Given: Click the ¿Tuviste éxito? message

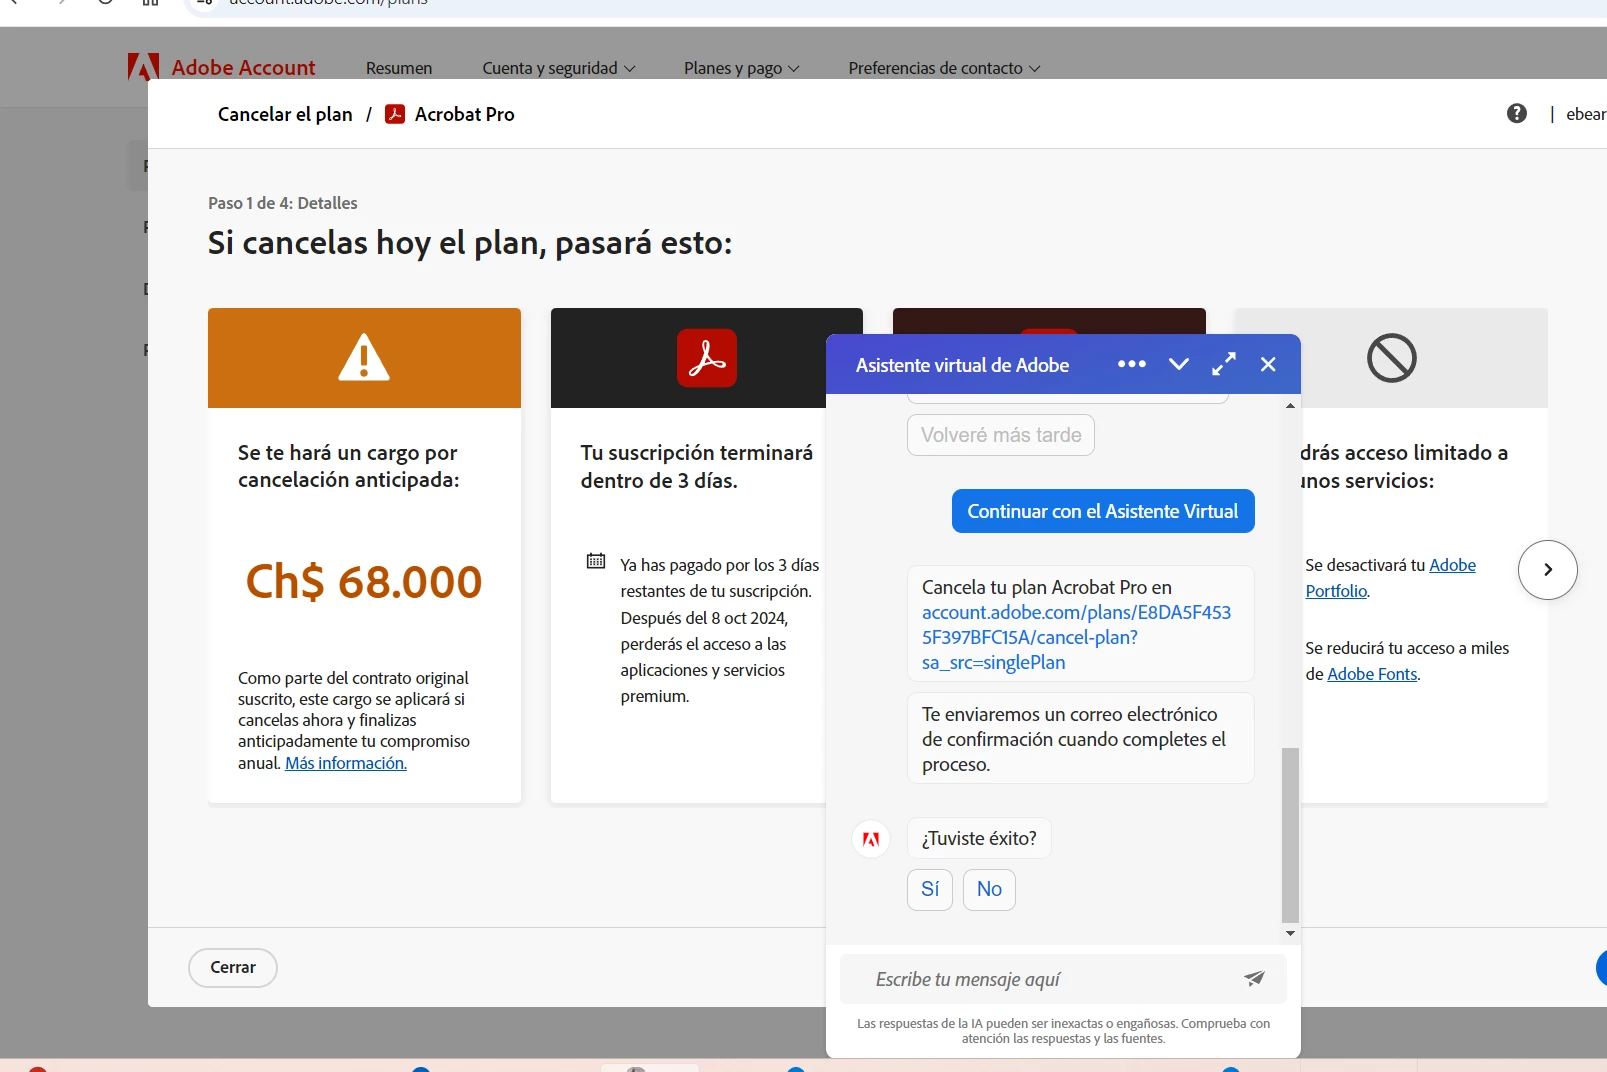Looking at the screenshot, I should 979,838.
